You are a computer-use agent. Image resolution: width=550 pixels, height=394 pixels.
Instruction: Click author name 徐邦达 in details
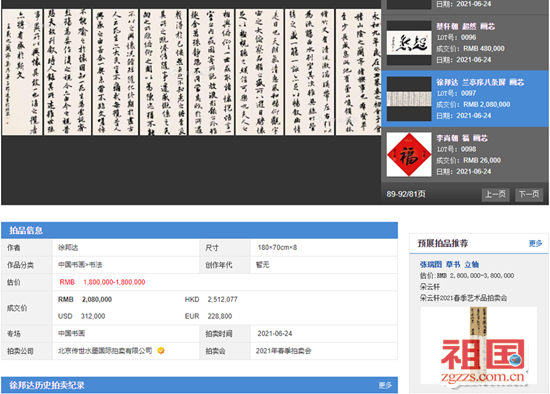[x=68, y=248]
